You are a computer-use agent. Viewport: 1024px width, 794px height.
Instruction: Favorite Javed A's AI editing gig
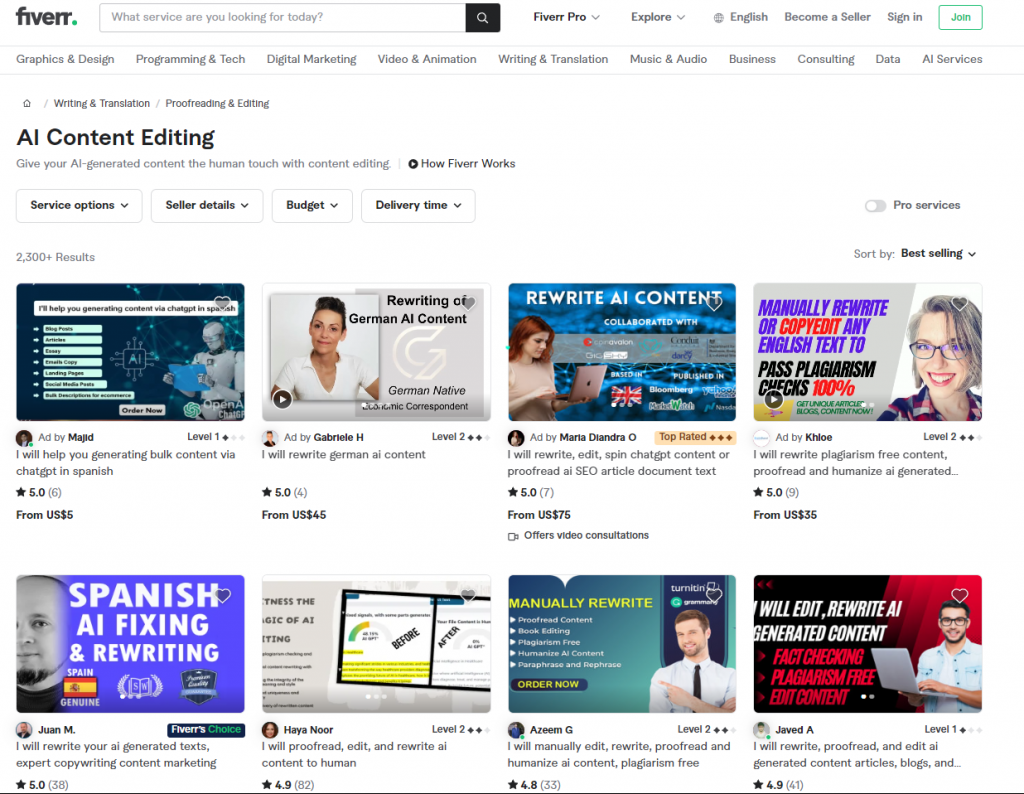(959, 594)
